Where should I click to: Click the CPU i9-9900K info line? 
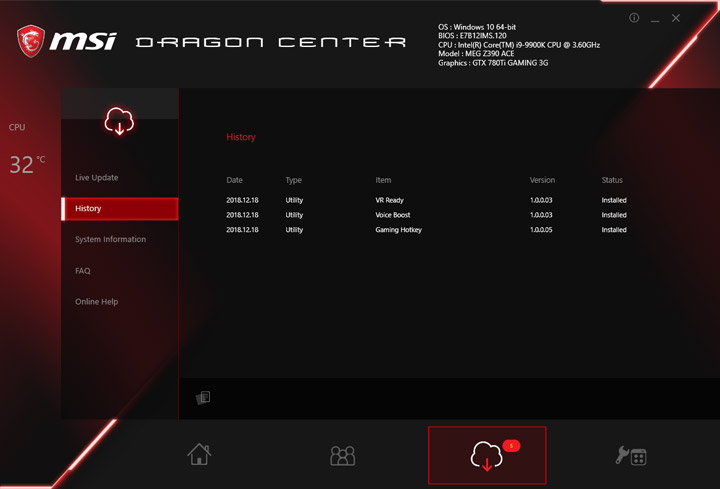pyautogui.click(x=519, y=45)
